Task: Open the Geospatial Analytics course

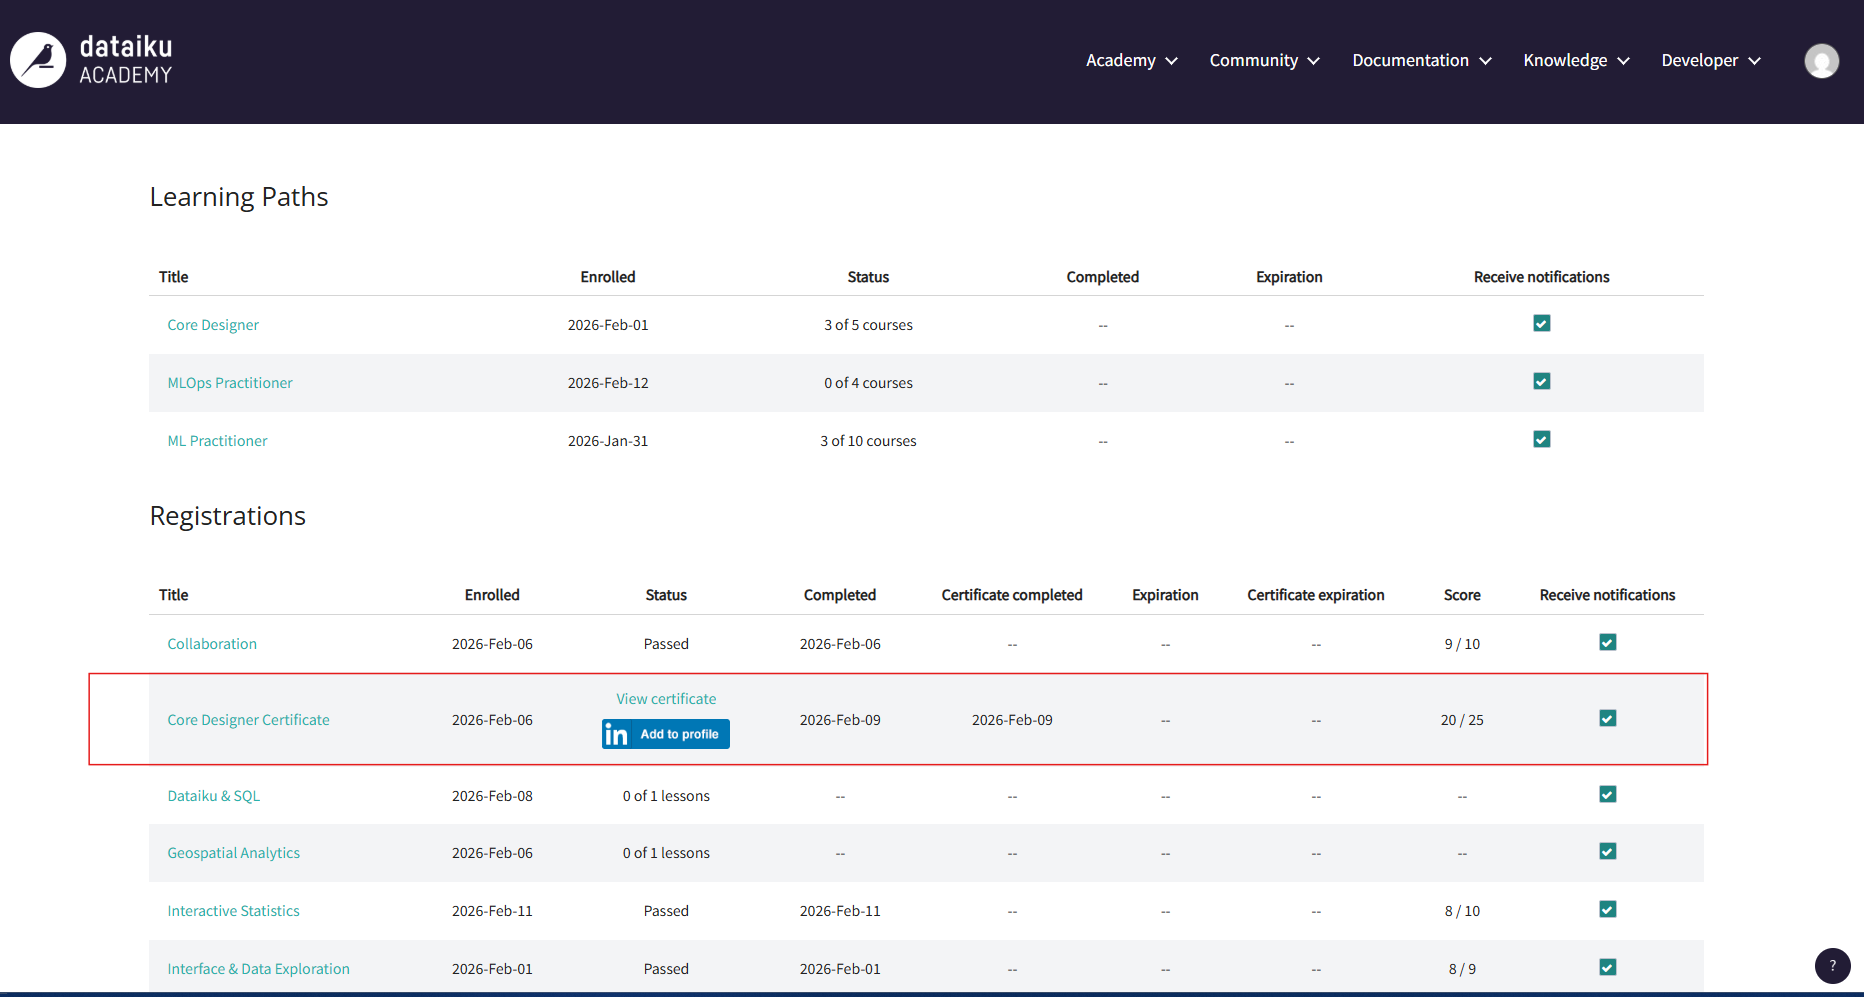Action: 233,853
